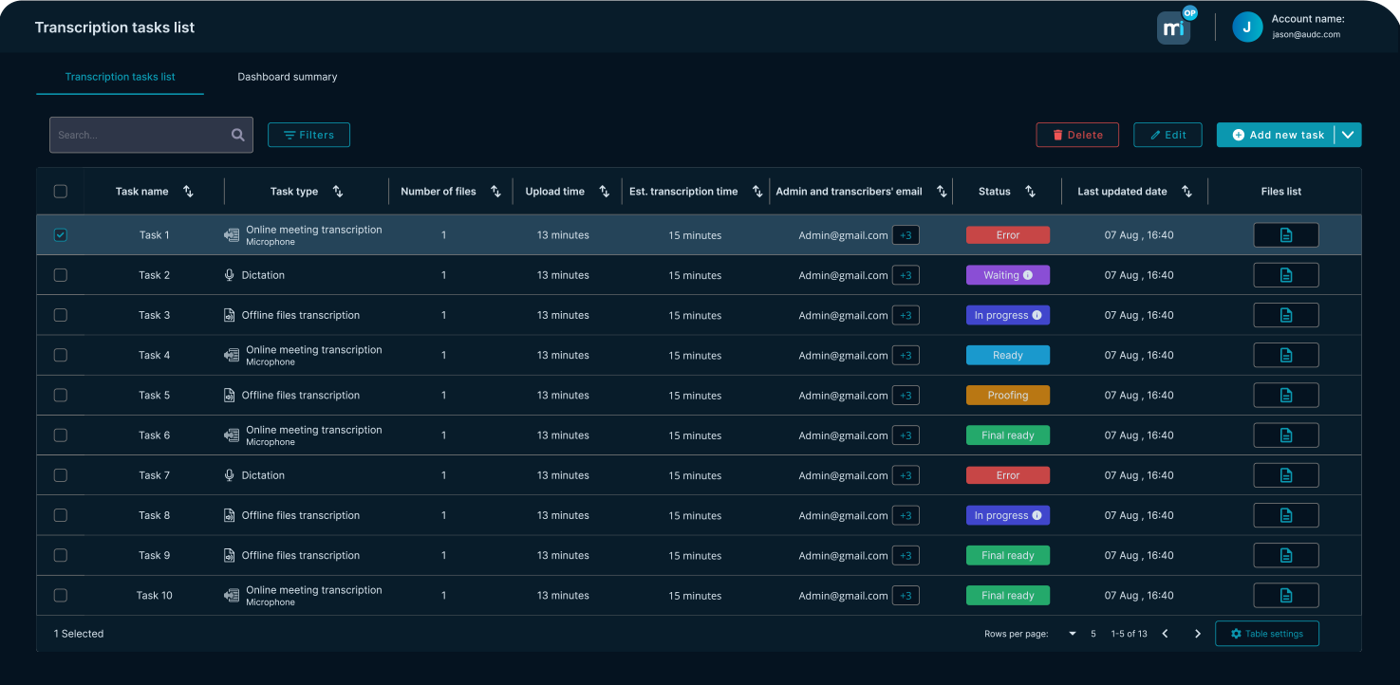Sort by Last updated date column arrows
Image resolution: width=1400 pixels, height=685 pixels.
pos(1187,191)
